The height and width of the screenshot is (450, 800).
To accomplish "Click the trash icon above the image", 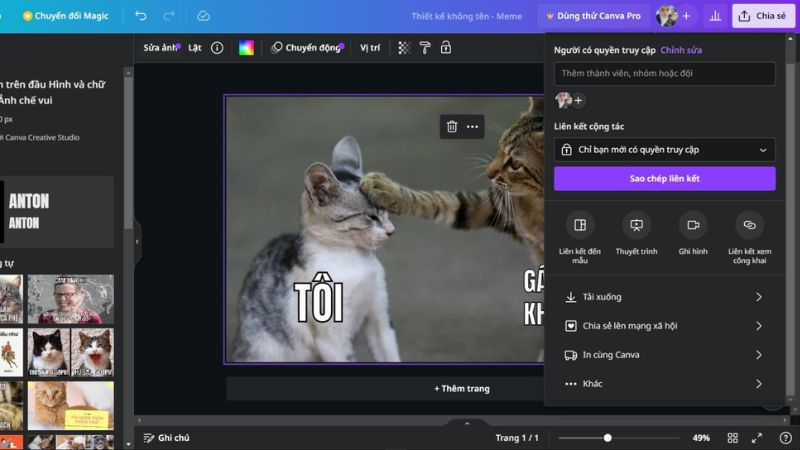I will click(452, 126).
